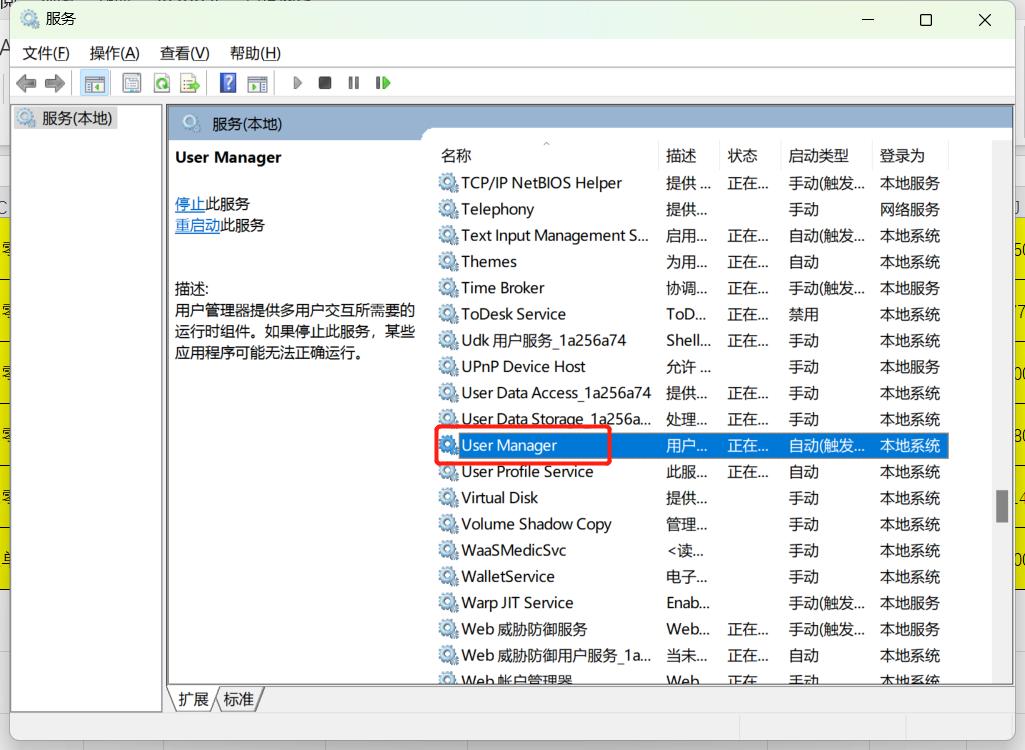
Task: Click the 停止 link to stop service
Action: pos(190,204)
